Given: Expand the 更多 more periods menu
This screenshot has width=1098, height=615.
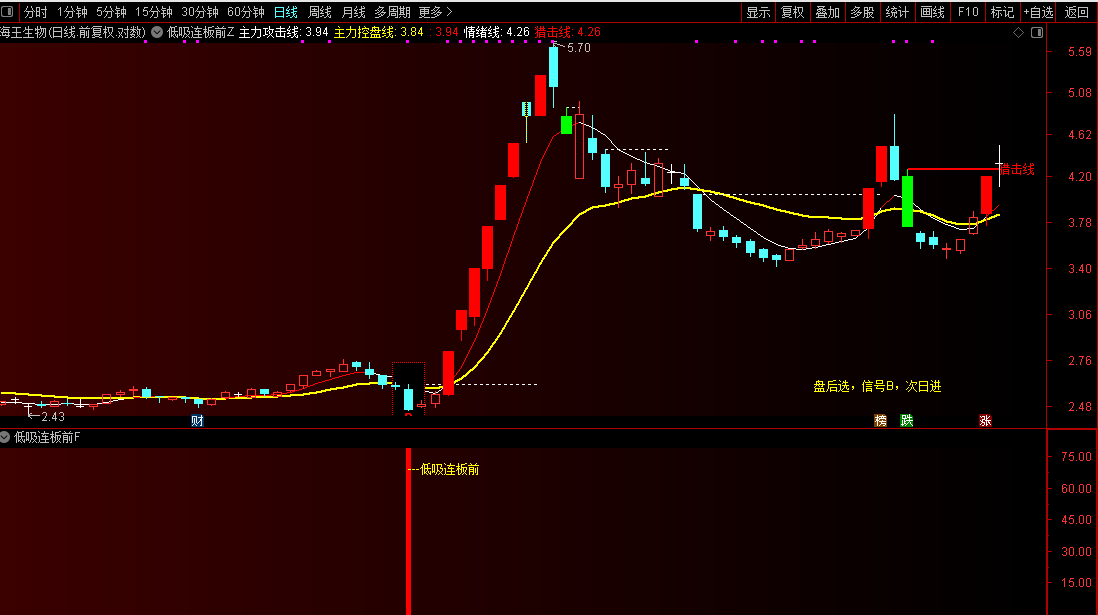Looking at the screenshot, I should 436,12.
